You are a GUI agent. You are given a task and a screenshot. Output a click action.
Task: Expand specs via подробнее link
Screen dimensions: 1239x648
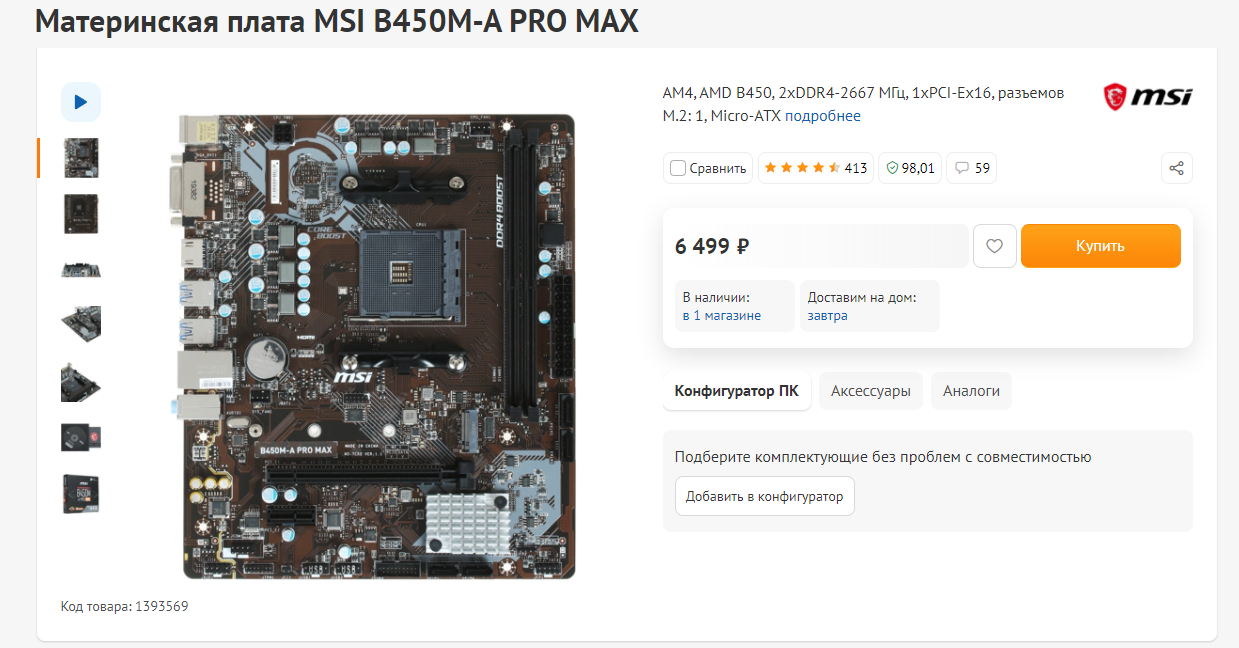823,116
